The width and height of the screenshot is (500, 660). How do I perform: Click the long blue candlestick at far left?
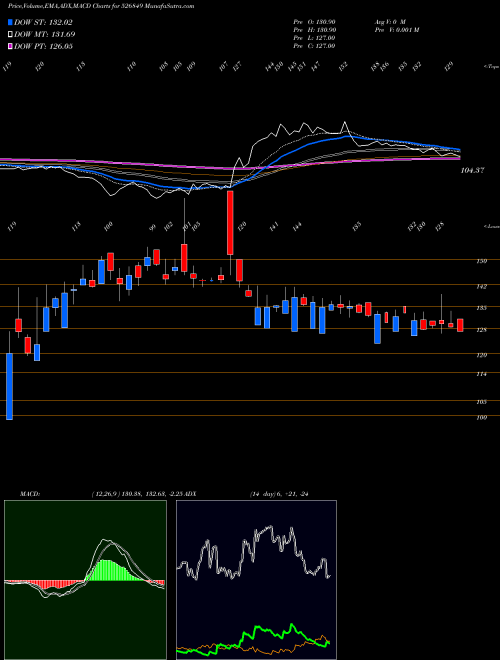click(9, 386)
